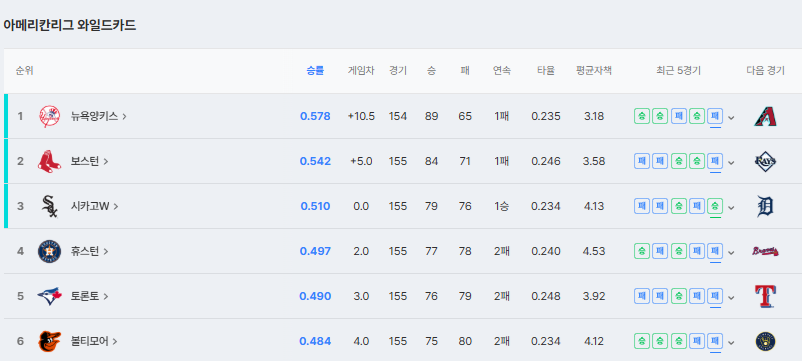This screenshot has height=361, width=802.
Task: Open the 토론토 team page link
Action: [90, 297]
